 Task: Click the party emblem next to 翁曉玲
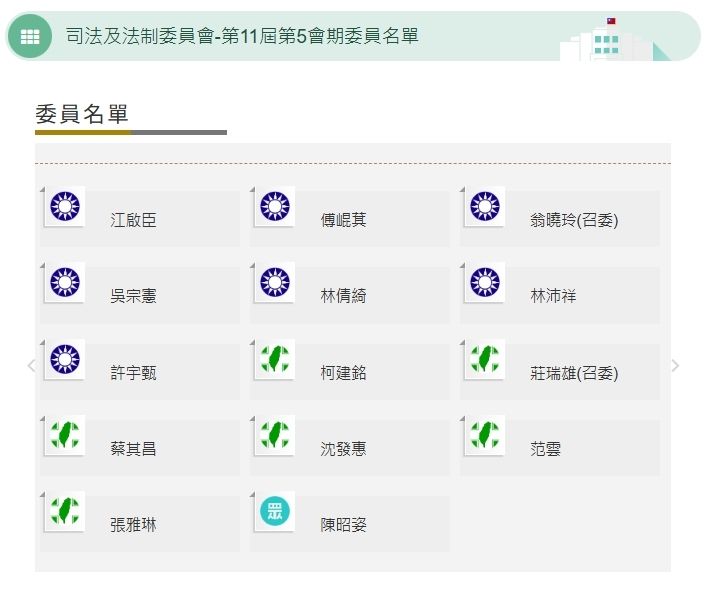tap(485, 207)
